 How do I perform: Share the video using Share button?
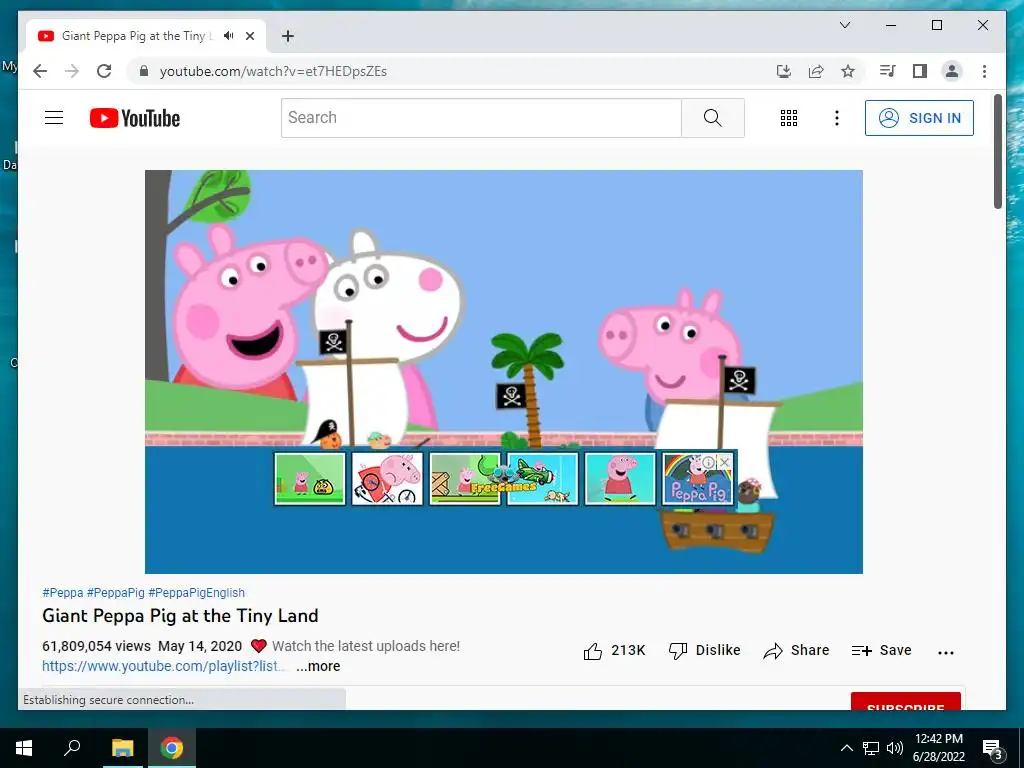click(x=796, y=650)
